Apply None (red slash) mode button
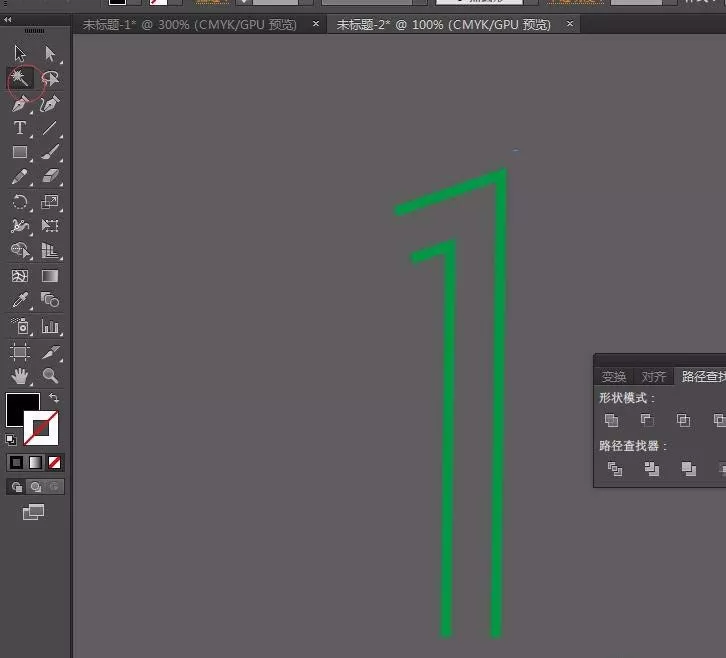This screenshot has width=726, height=658. pyautogui.click(x=55, y=463)
